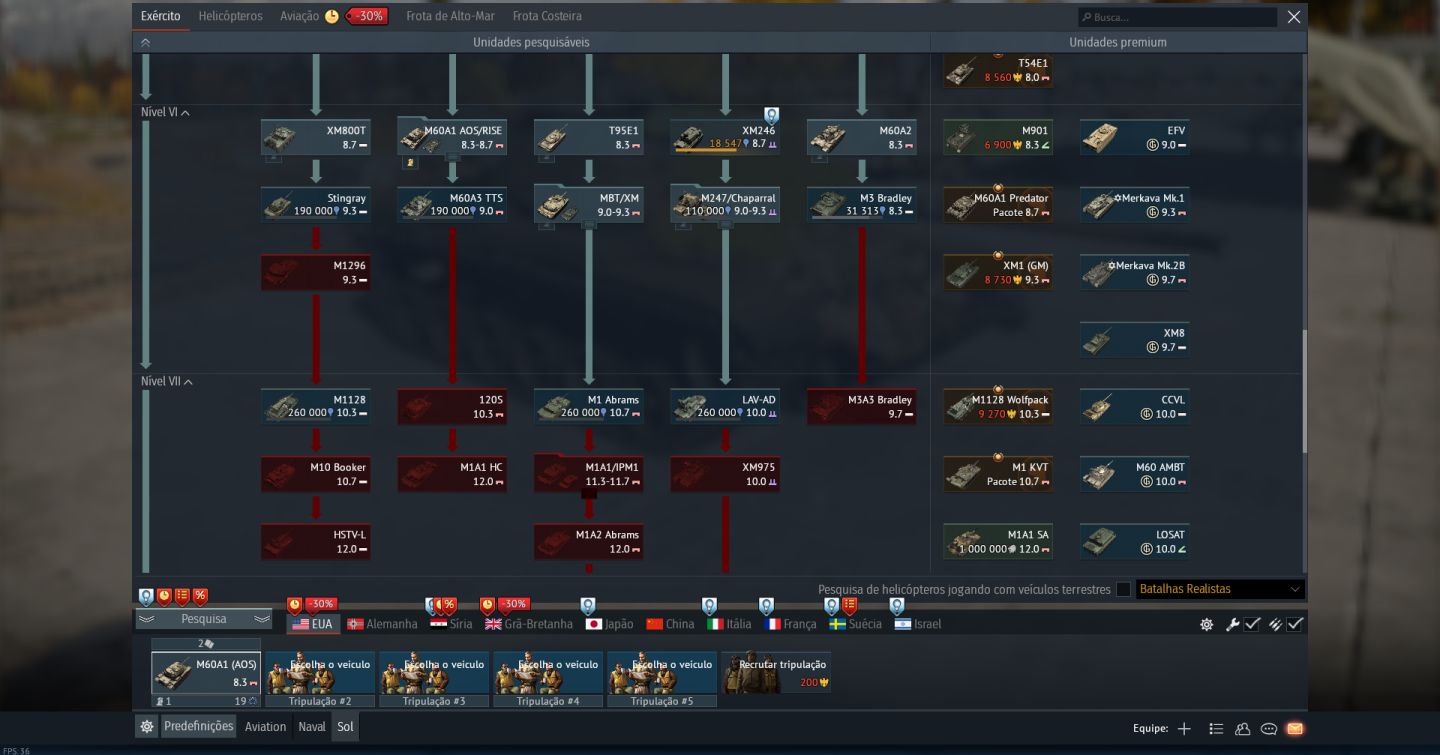The height and width of the screenshot is (755, 1440).
Task: Open the chat speech bubble icon
Action: (1269, 729)
